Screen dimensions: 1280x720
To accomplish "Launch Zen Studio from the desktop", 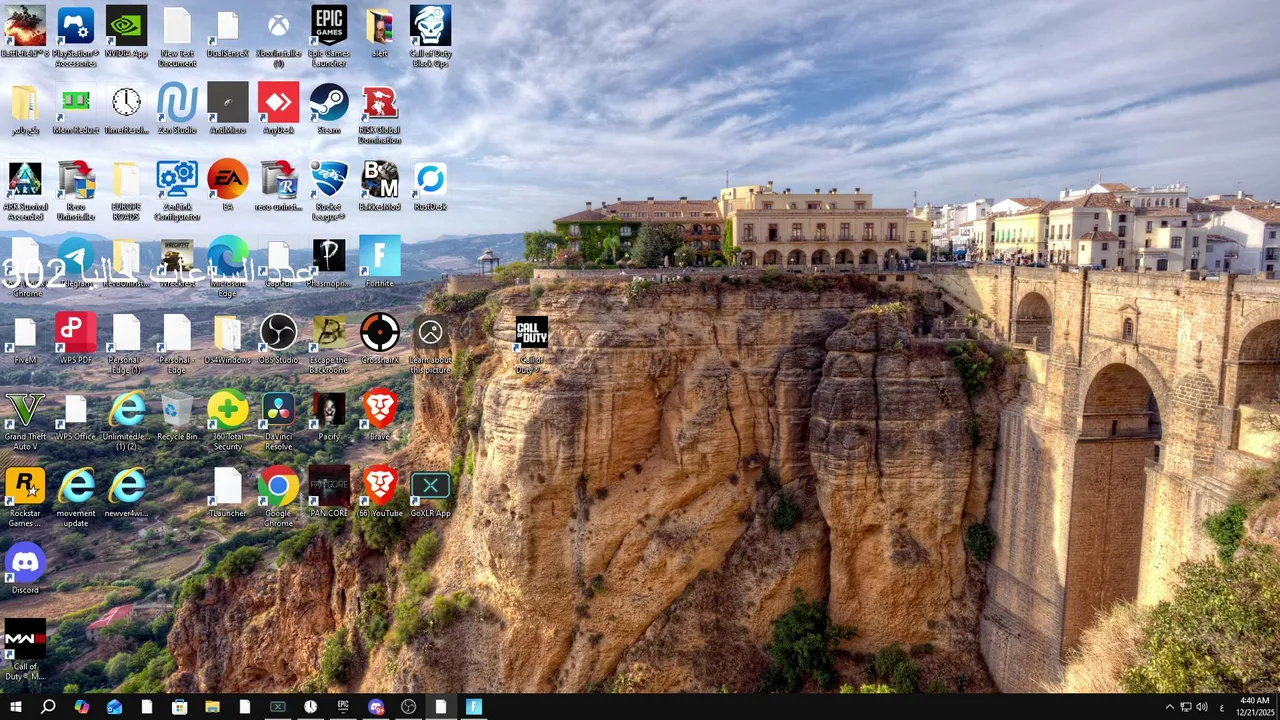I will pos(177,110).
